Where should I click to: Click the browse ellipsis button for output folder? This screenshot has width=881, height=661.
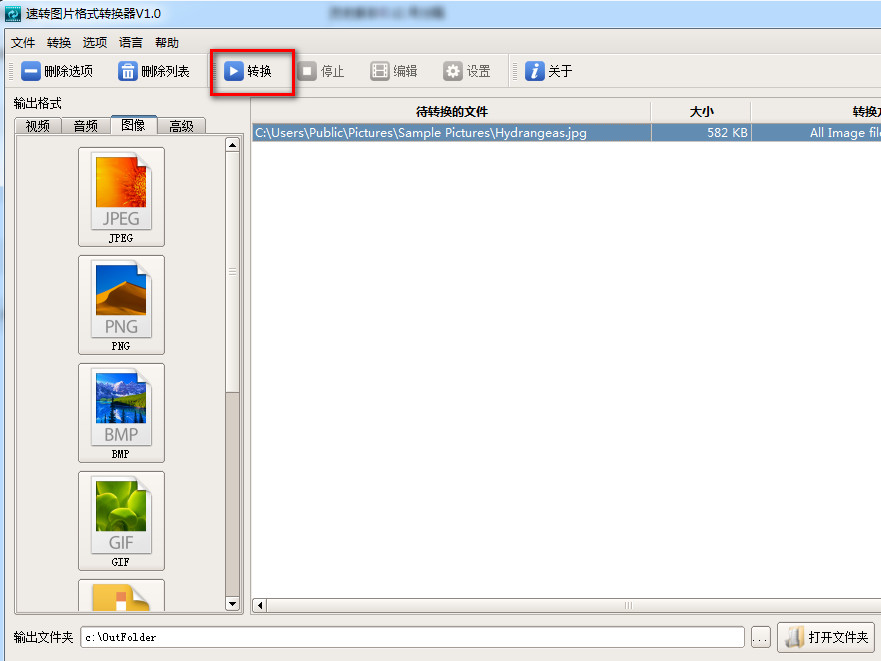(x=760, y=637)
